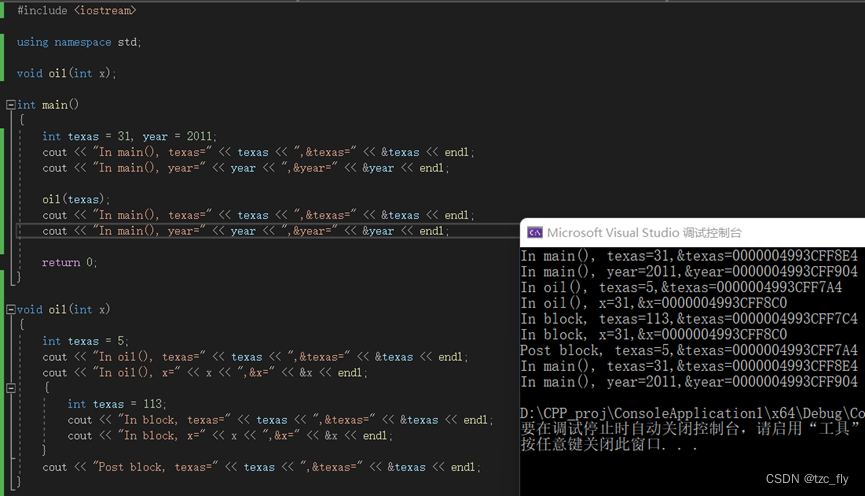Screen dimensions: 865x496
Task: Click the return 0; statement
Action: (70, 263)
